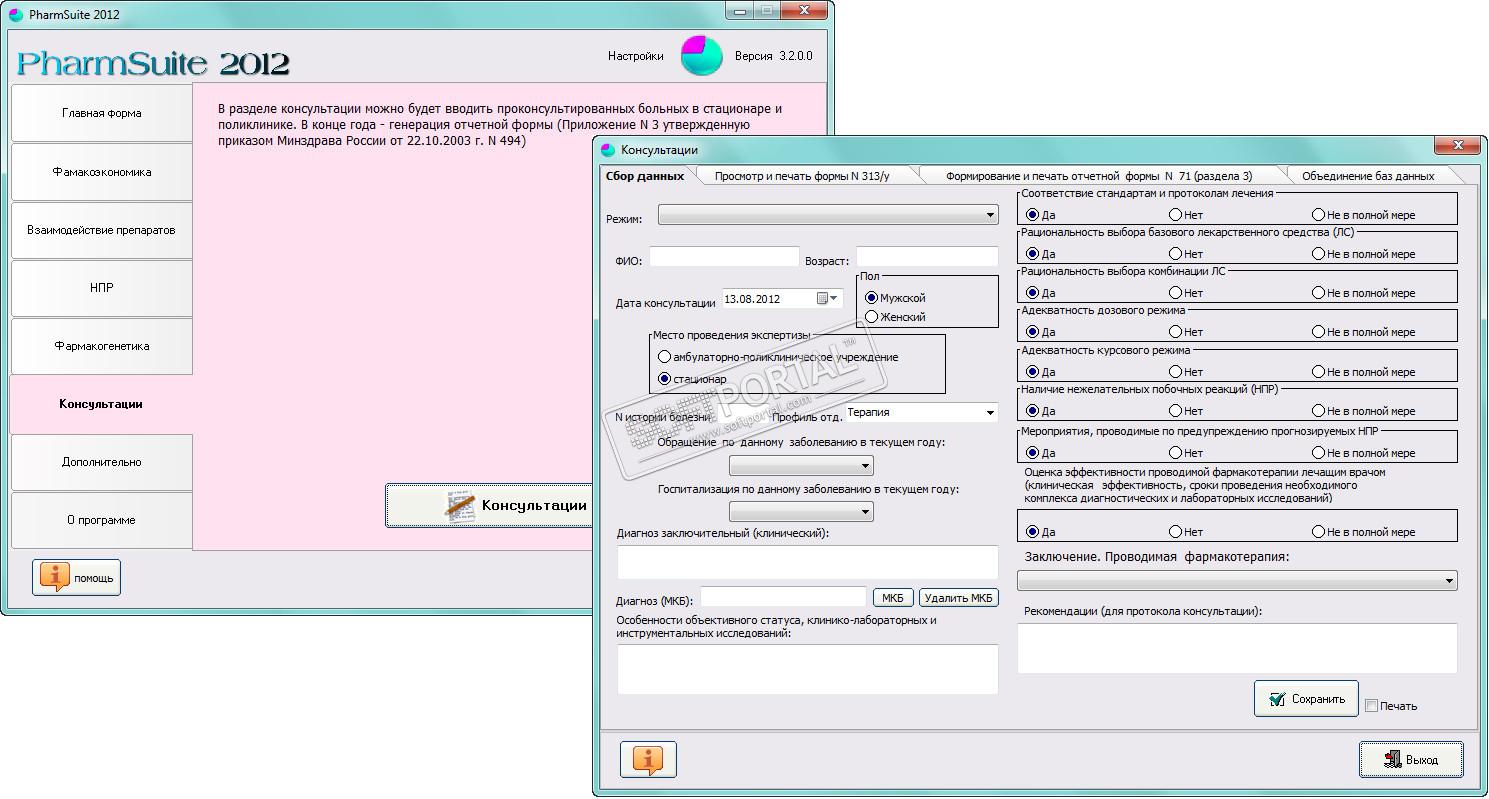The width and height of the screenshot is (1489, 799).
Task: Click the date value 13.08.2012
Action: pos(752,299)
